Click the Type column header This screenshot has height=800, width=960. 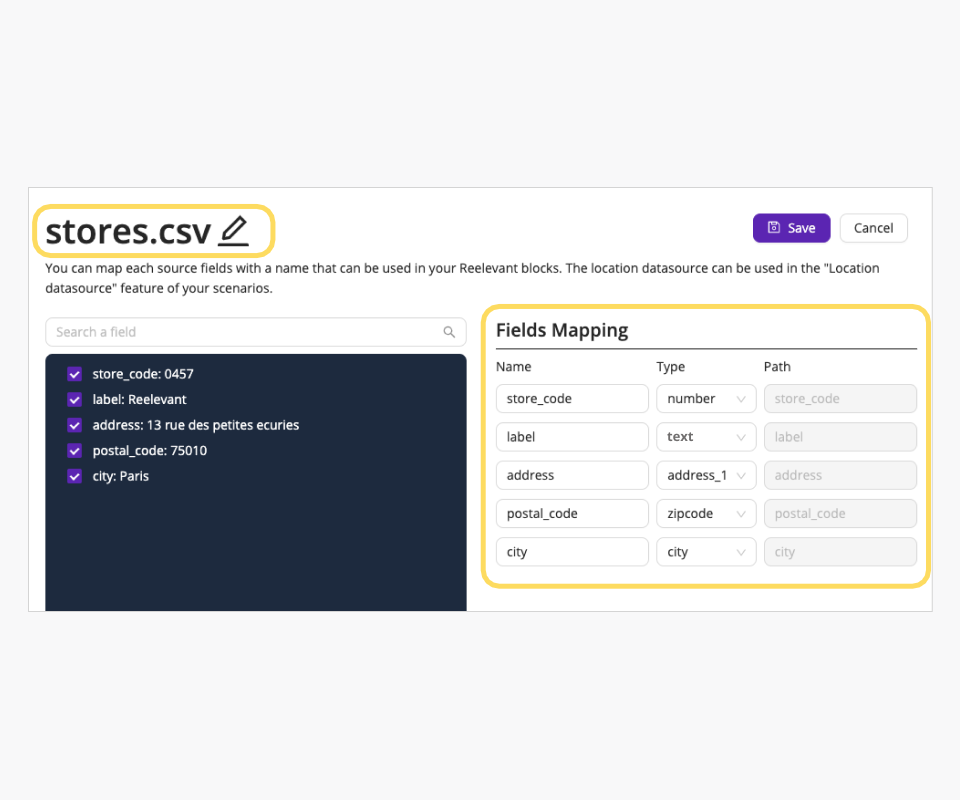click(670, 367)
